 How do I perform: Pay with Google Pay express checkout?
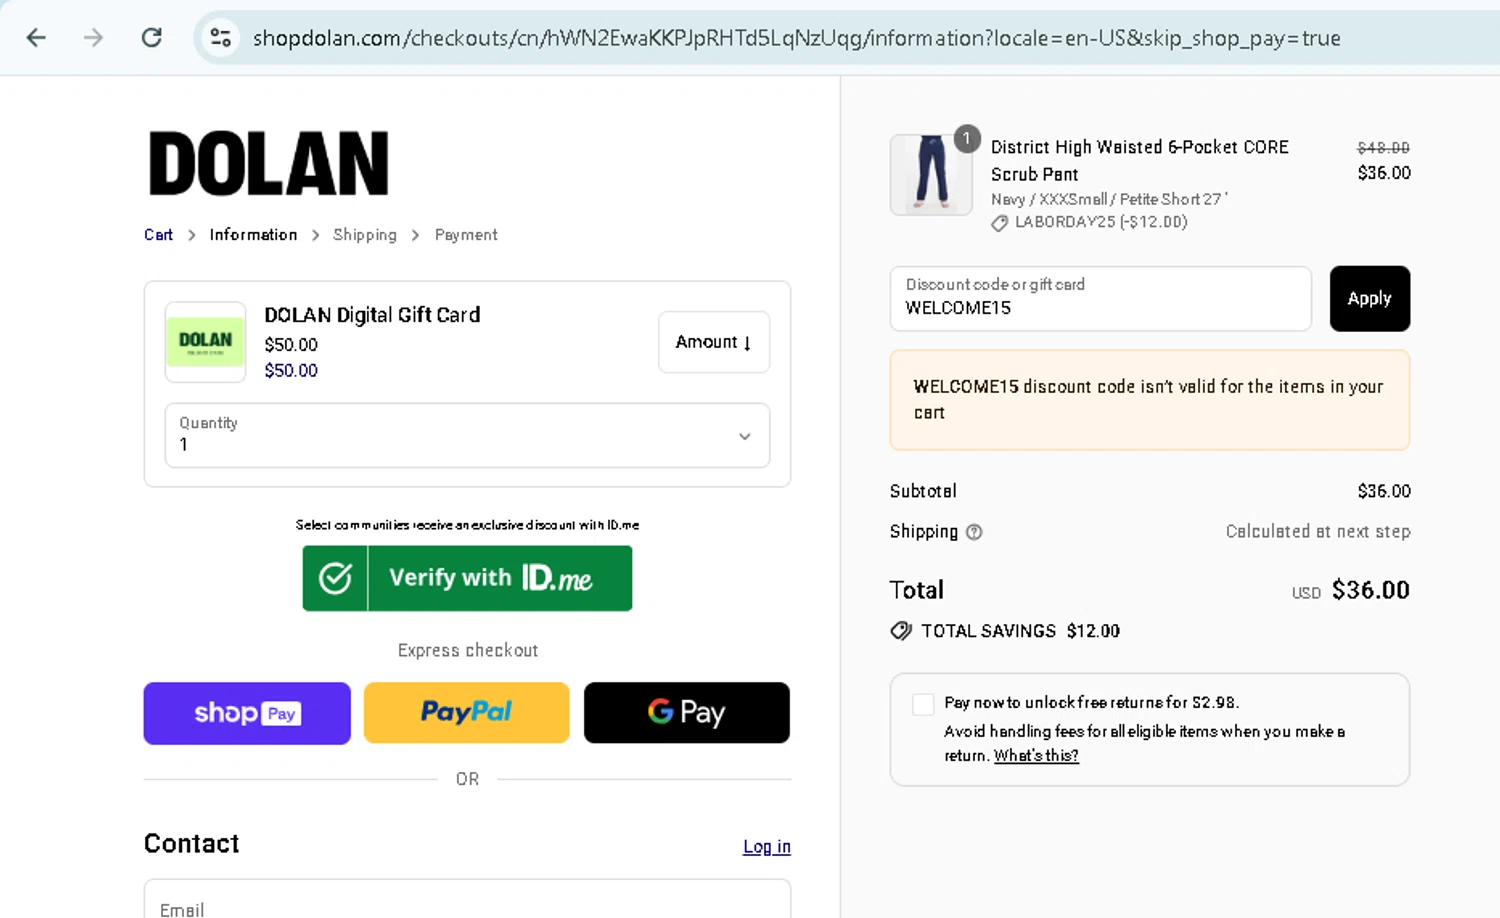pos(687,713)
